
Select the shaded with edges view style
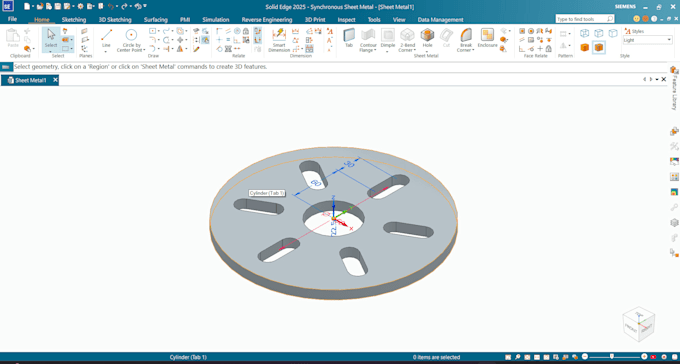[599, 47]
